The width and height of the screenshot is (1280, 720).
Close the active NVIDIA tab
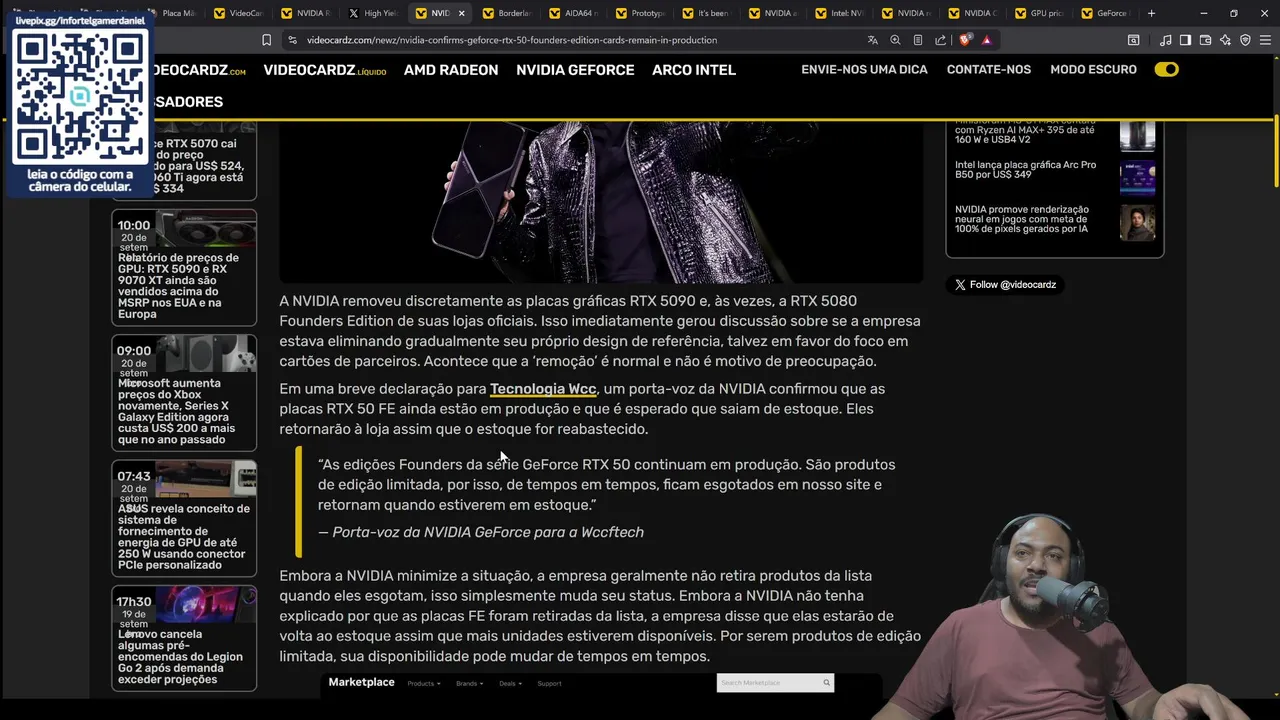click(x=460, y=13)
